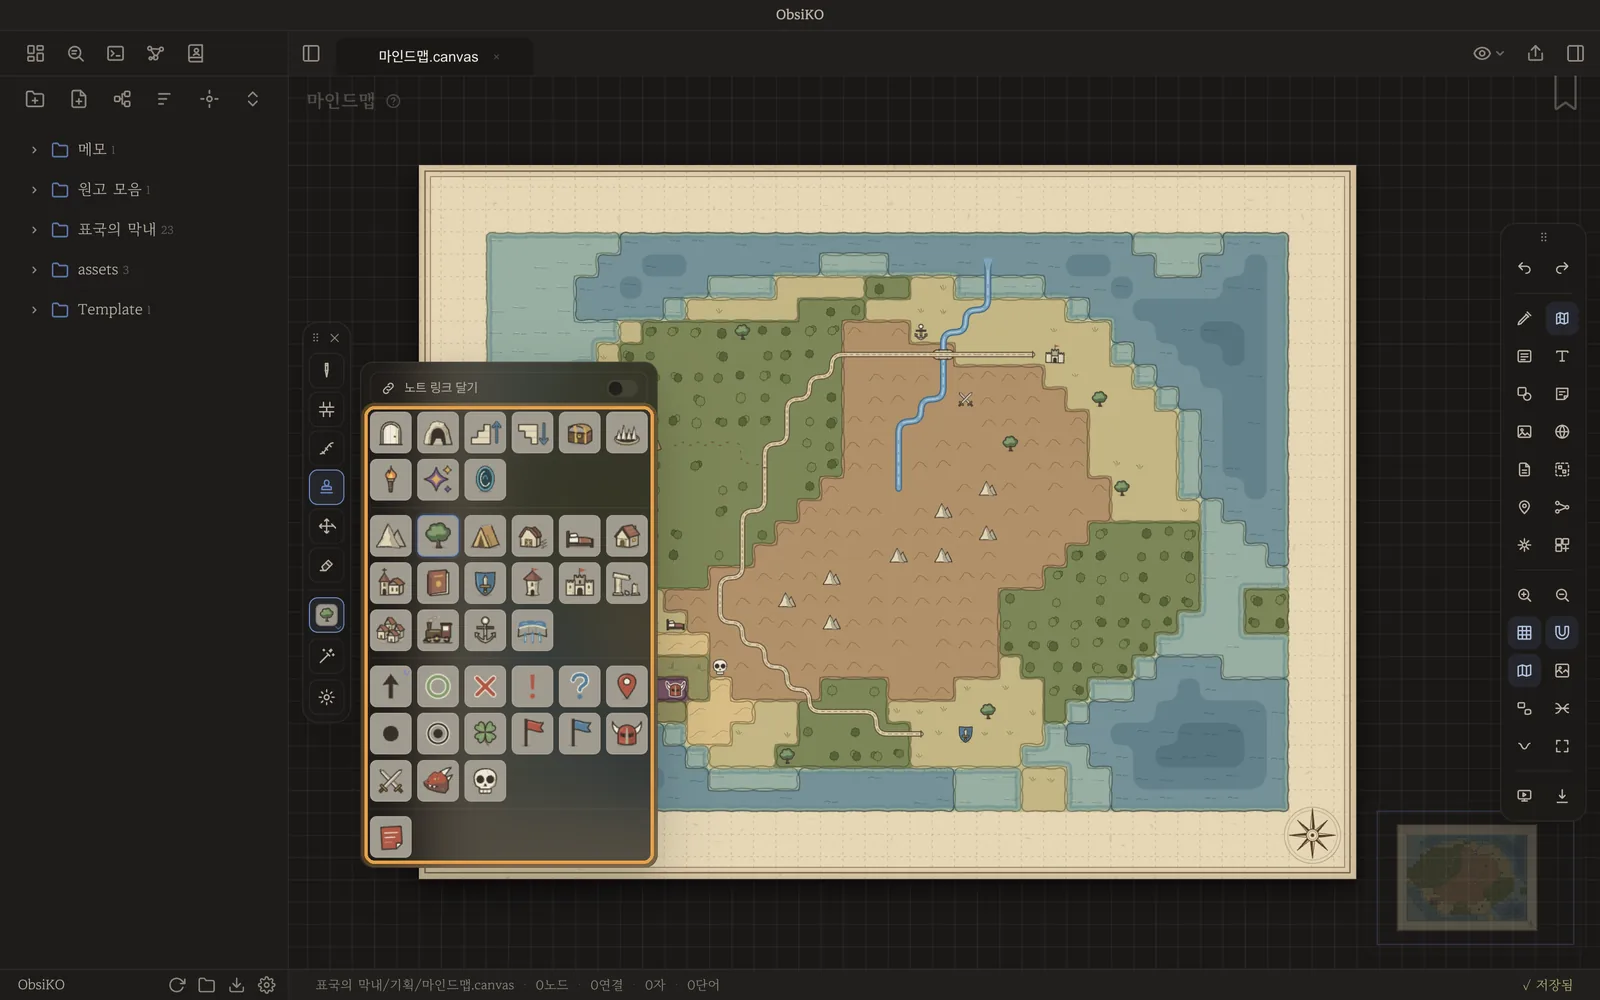The height and width of the screenshot is (1000, 1600).
Task: Click the canvas minimap thumbnail
Action: coord(1466,877)
